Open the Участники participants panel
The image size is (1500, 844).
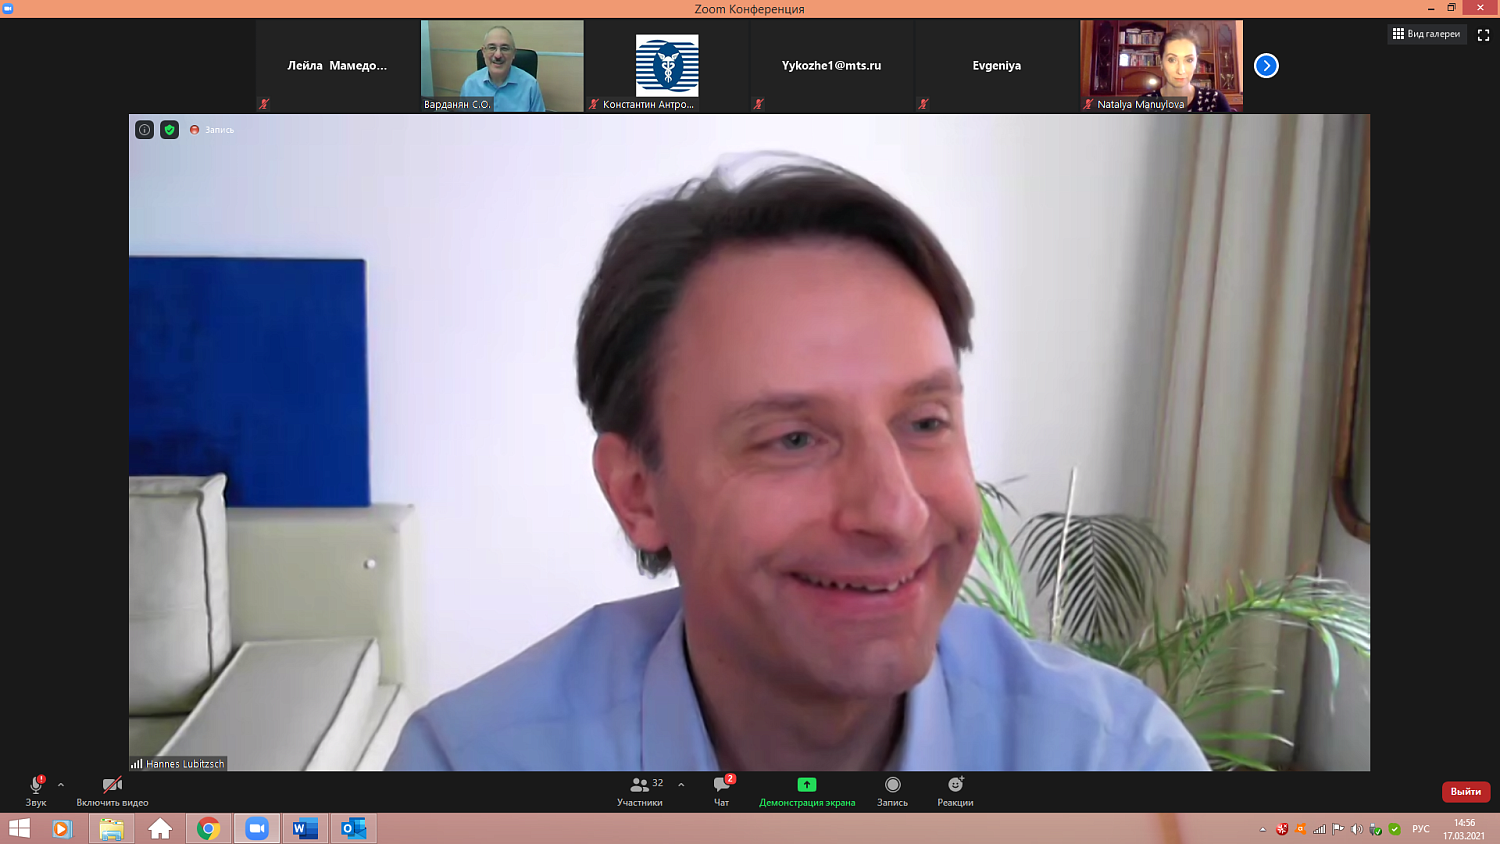coord(640,791)
